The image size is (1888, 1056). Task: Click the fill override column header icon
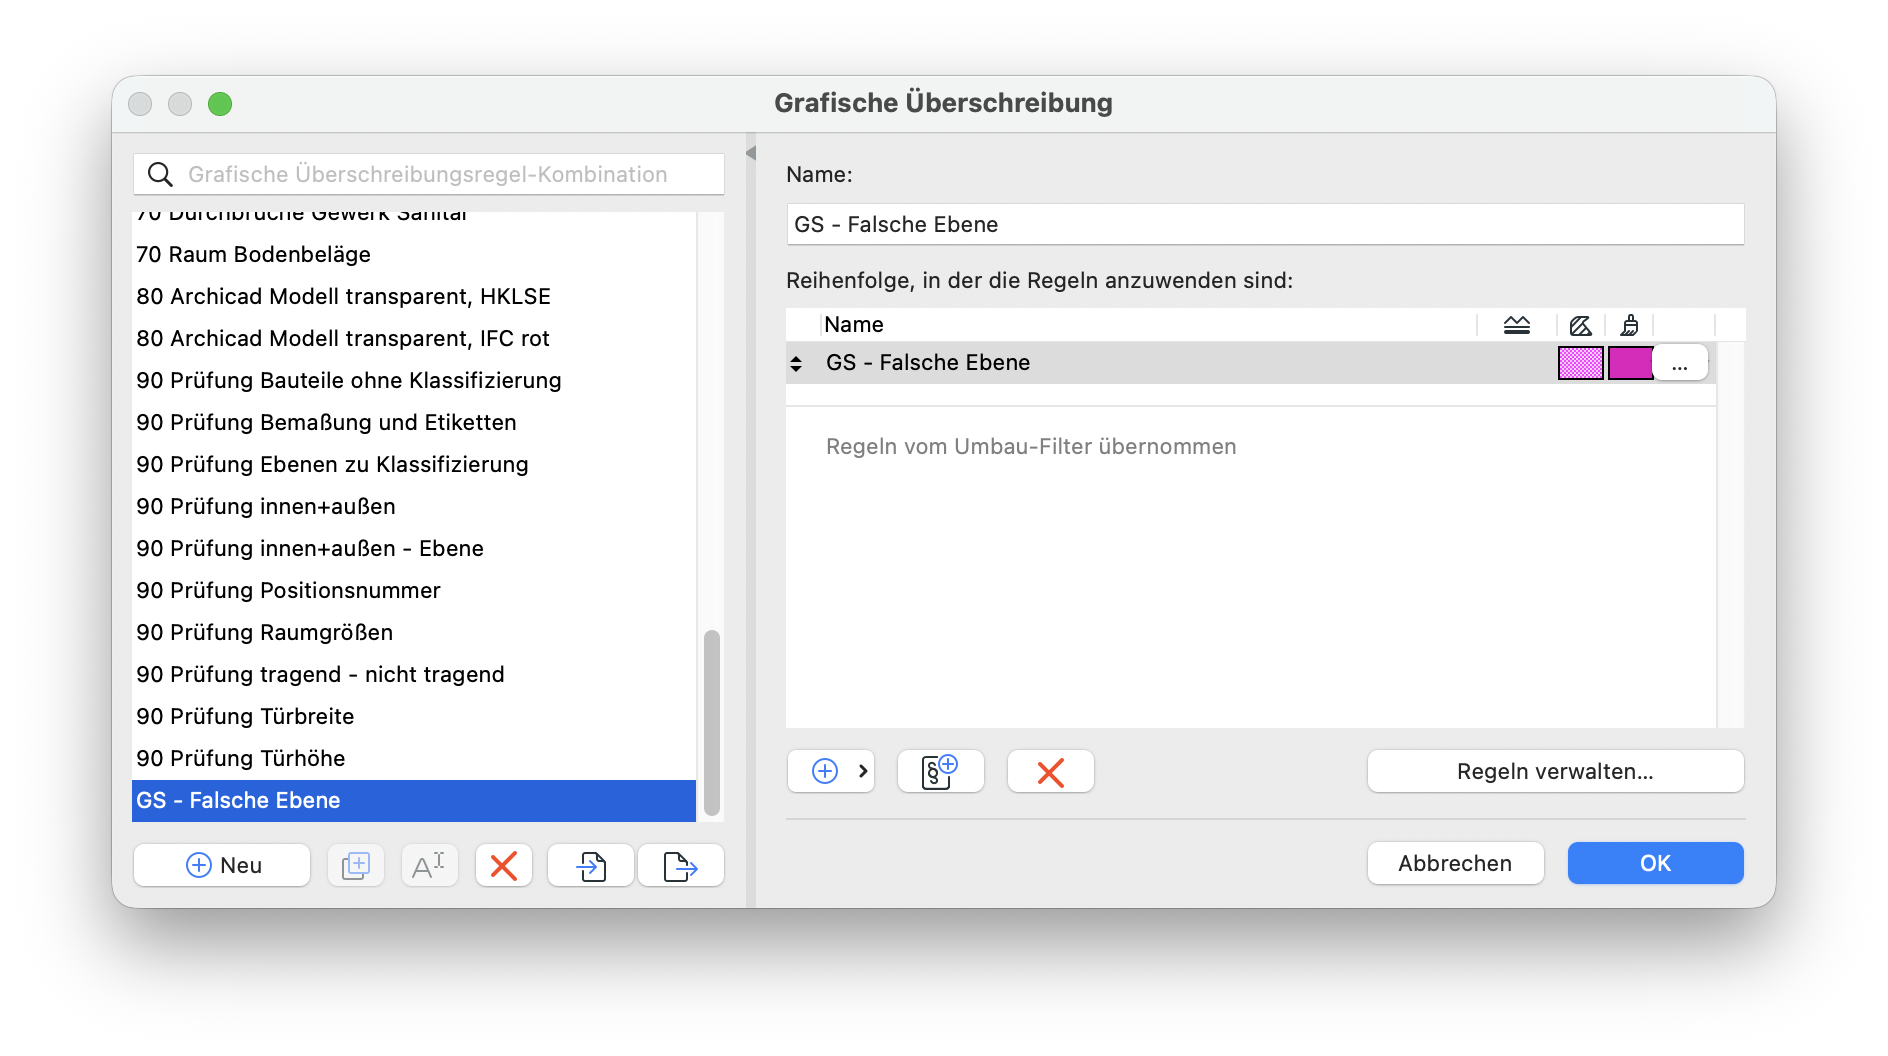click(1580, 325)
